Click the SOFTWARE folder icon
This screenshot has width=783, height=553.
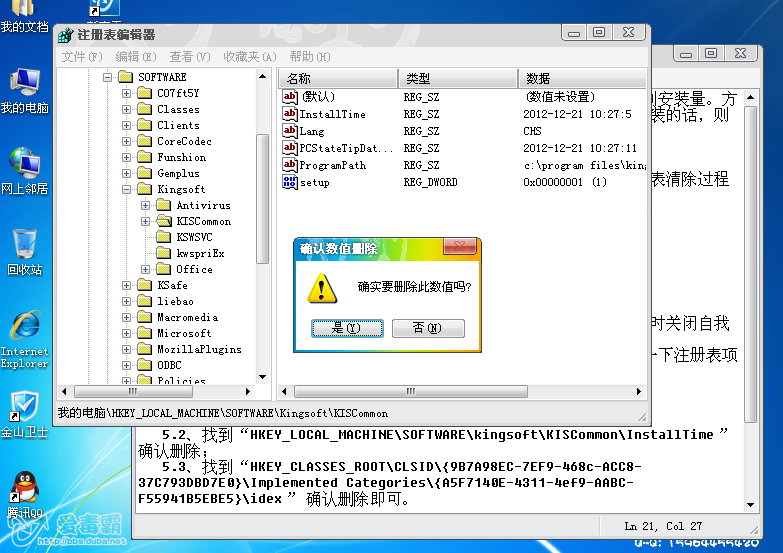[x=125, y=77]
